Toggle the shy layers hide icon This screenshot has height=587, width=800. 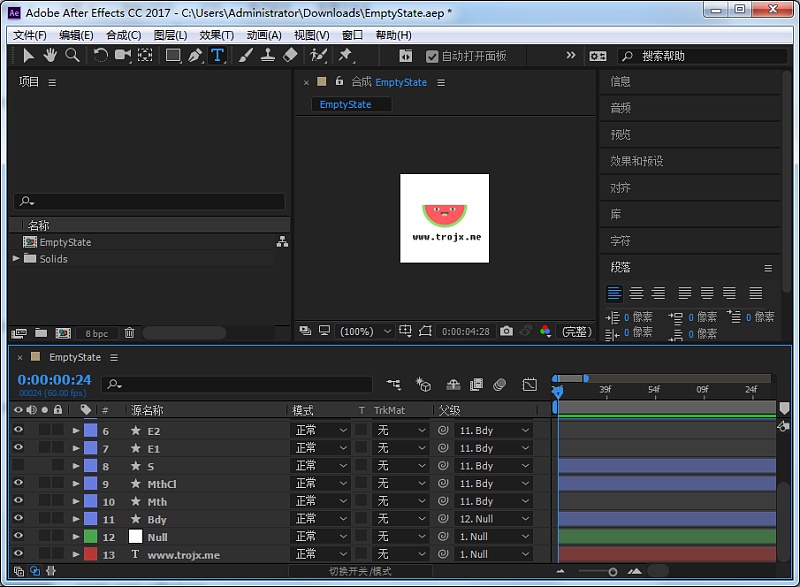tap(453, 384)
